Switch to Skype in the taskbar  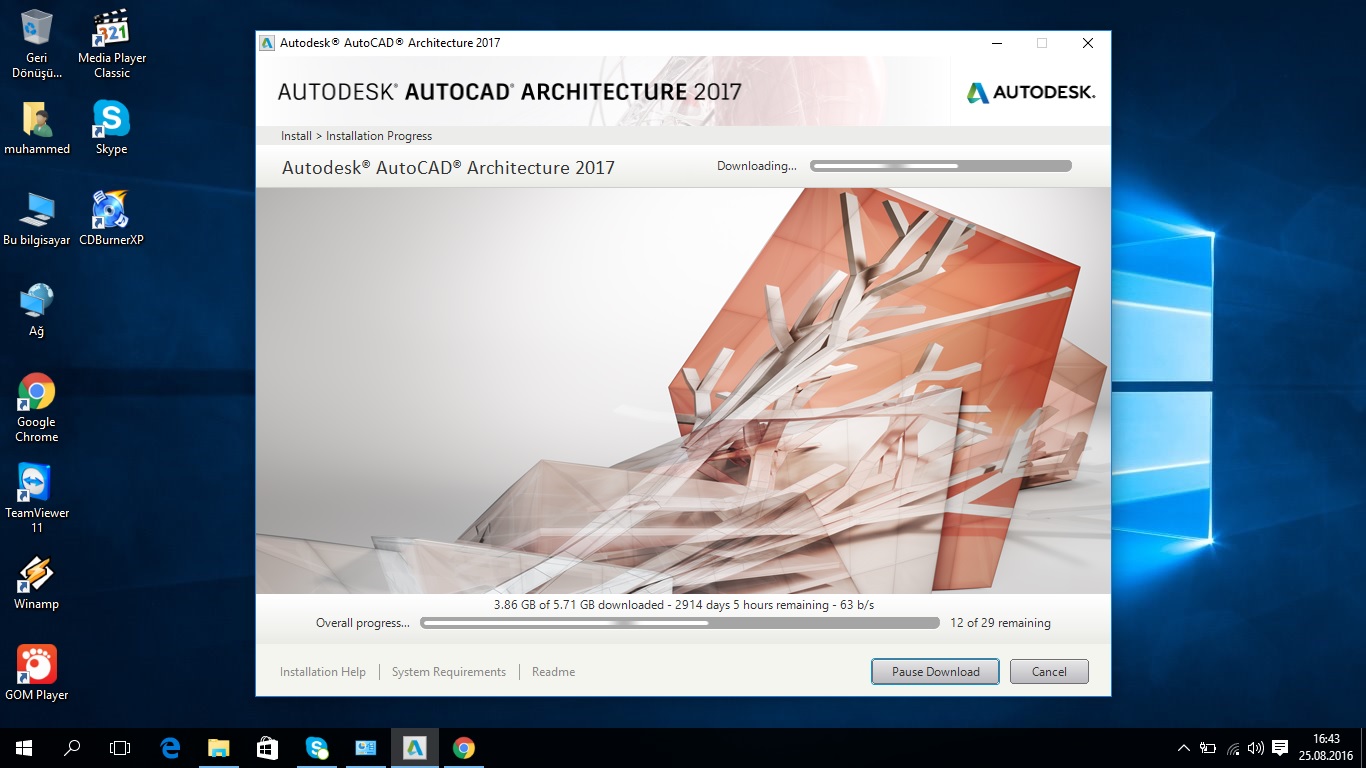(317, 748)
